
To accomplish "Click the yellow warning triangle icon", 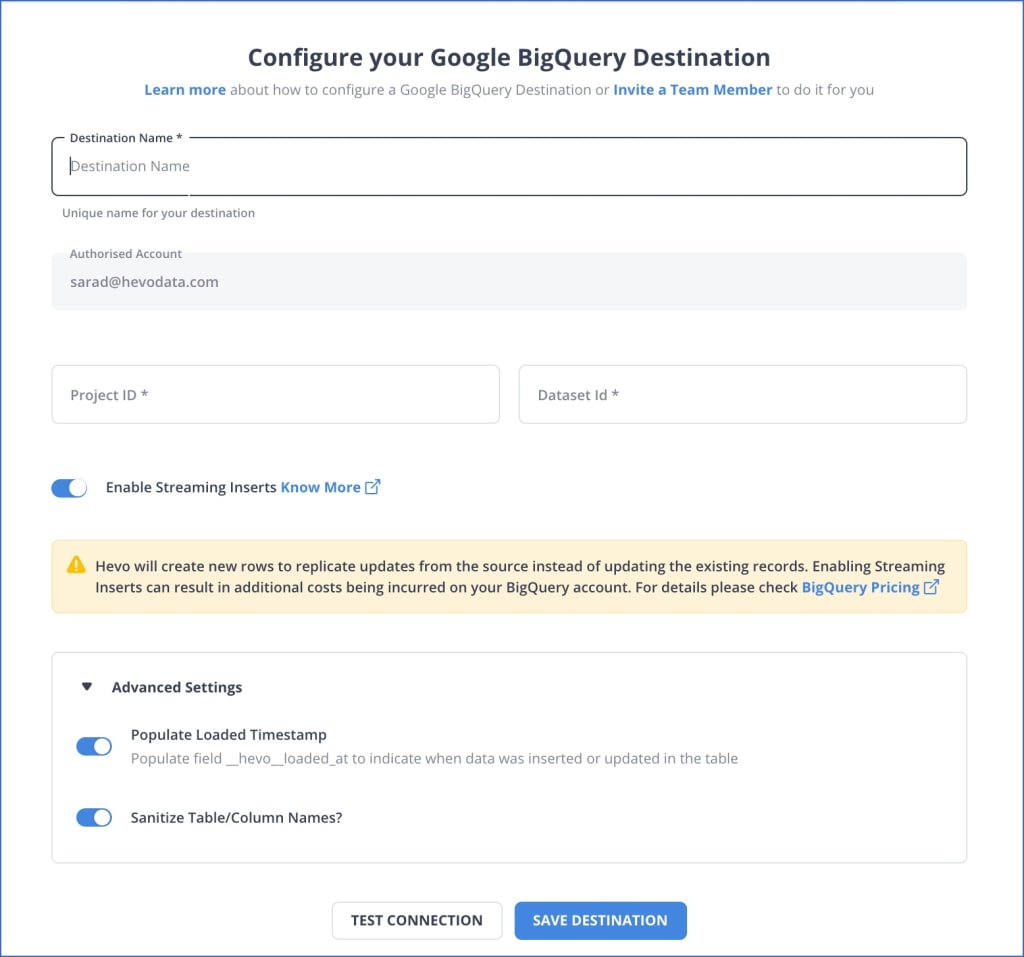I will (76, 565).
